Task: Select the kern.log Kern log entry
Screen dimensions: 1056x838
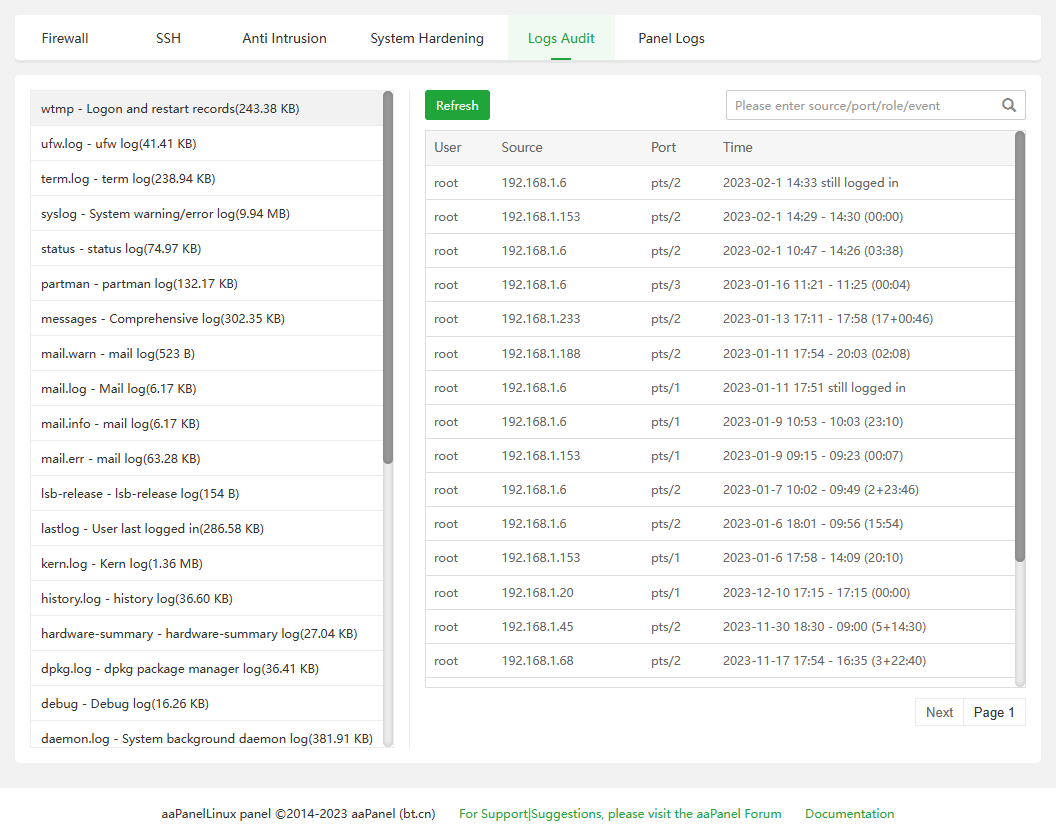Action: tap(121, 563)
